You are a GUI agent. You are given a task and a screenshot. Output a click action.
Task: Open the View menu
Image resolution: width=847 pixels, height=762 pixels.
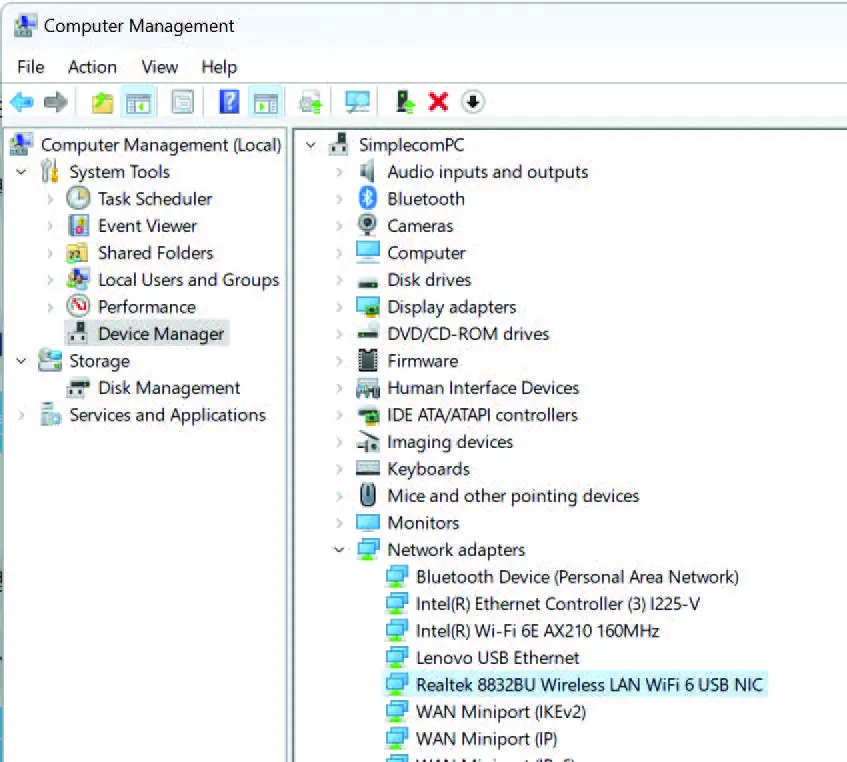point(159,67)
